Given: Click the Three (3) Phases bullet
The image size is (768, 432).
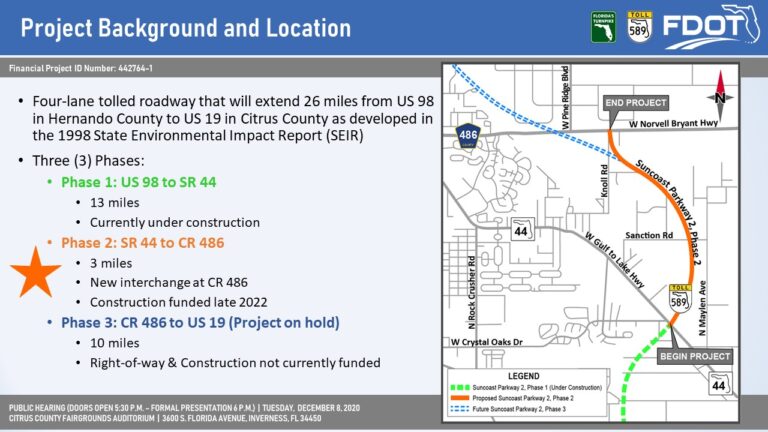Looking at the screenshot, I should point(88,161).
